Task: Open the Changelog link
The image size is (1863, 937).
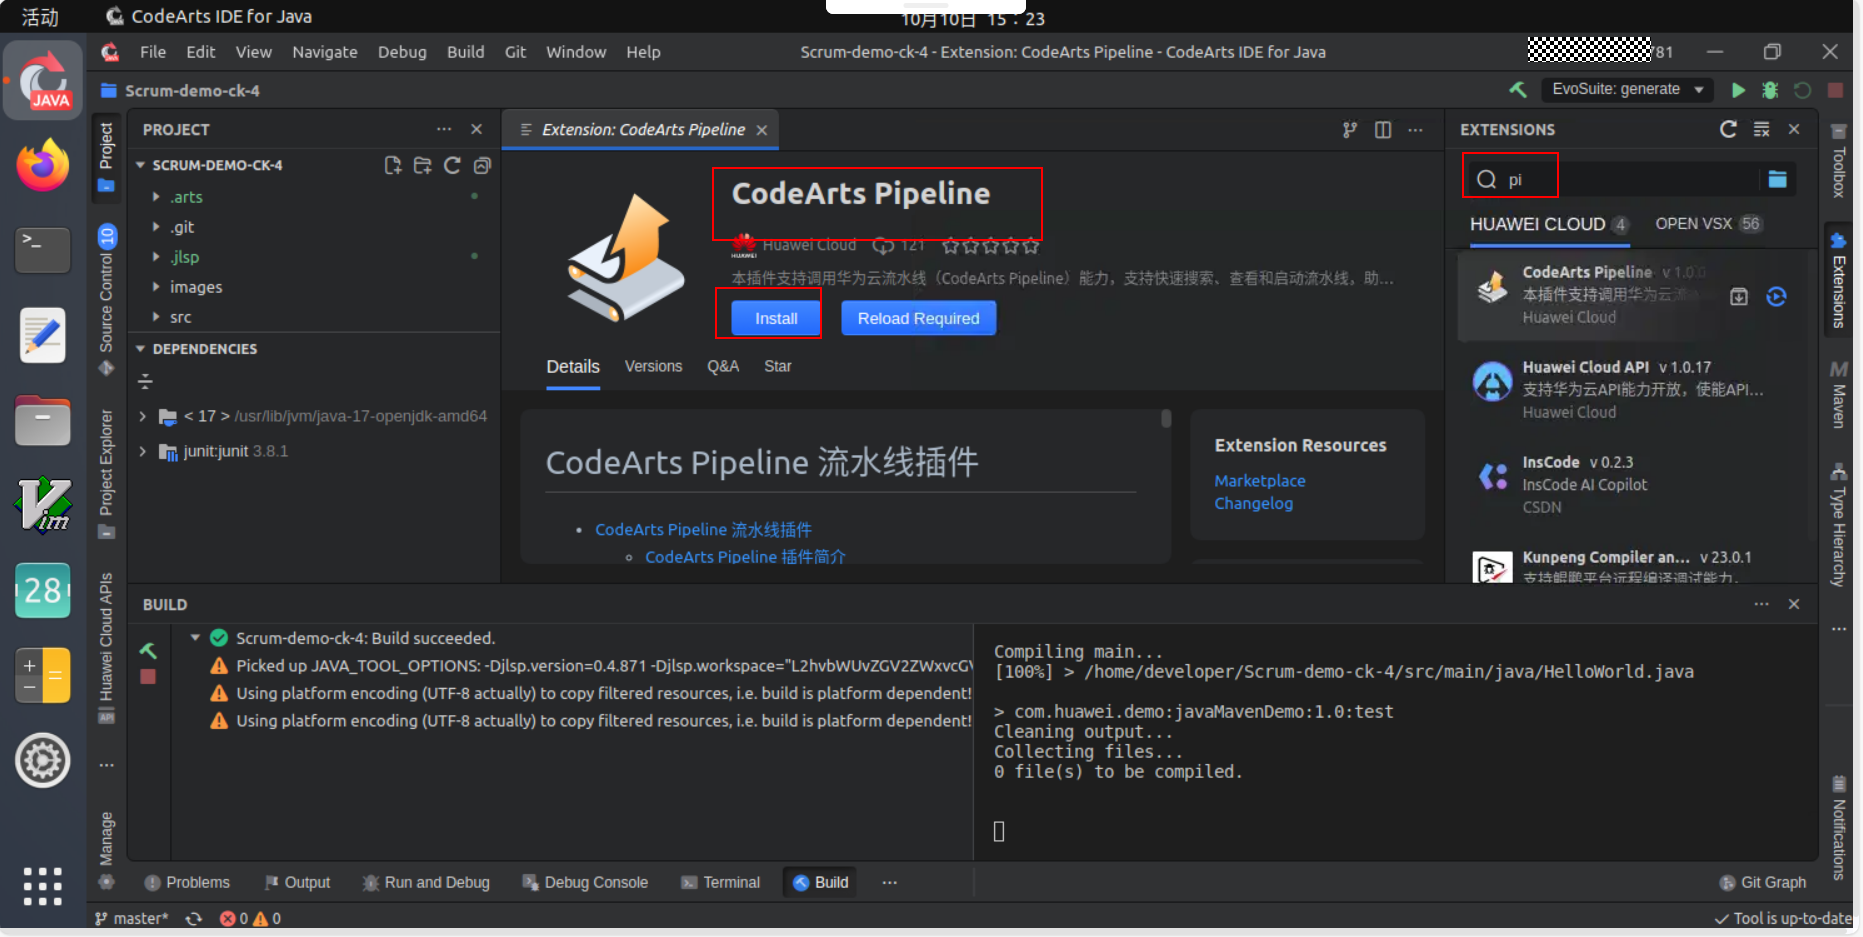Action: [1253, 503]
